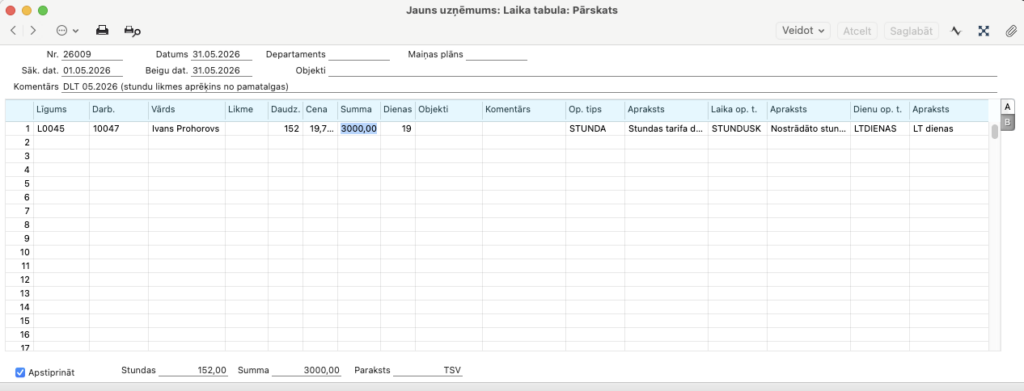Image resolution: width=1024 pixels, height=391 pixels.
Task: Click the green window zoom button
Action: [x=43, y=10]
